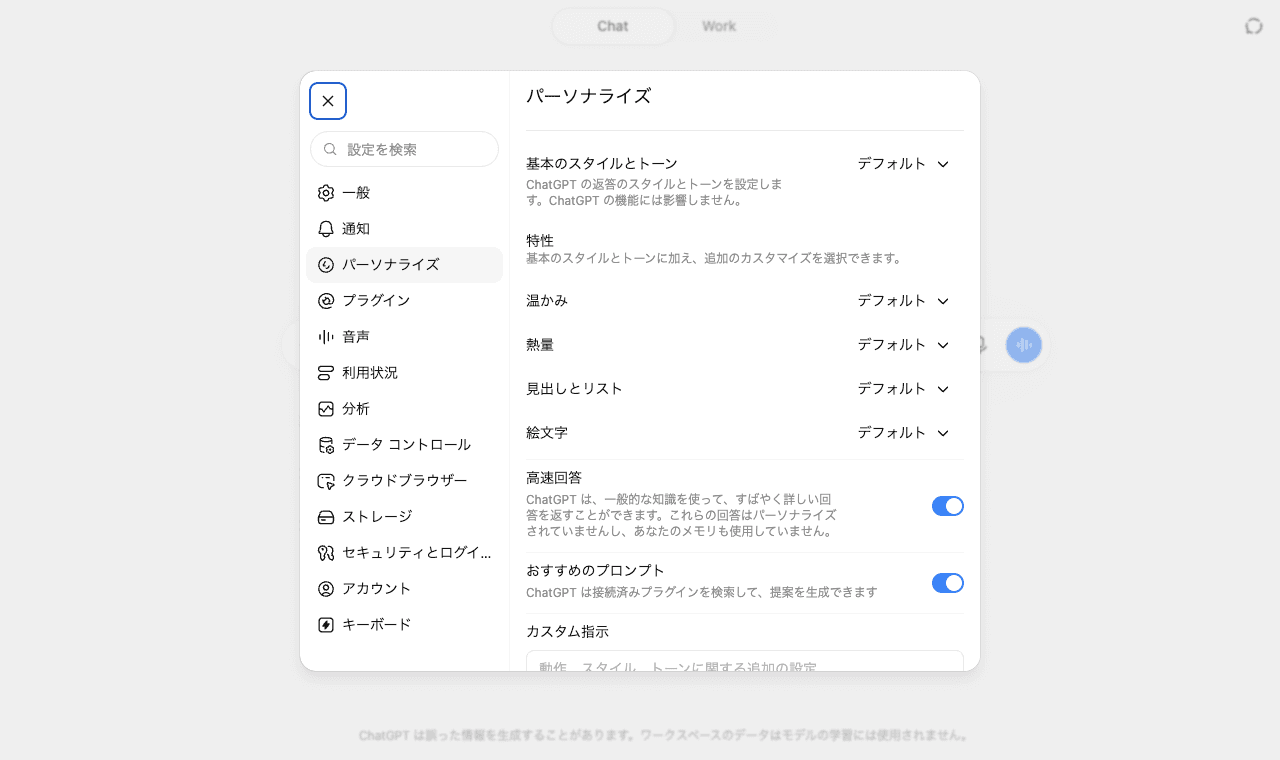Click the lightning icon beside キーボード
The width and height of the screenshot is (1280, 760).
[326, 625]
